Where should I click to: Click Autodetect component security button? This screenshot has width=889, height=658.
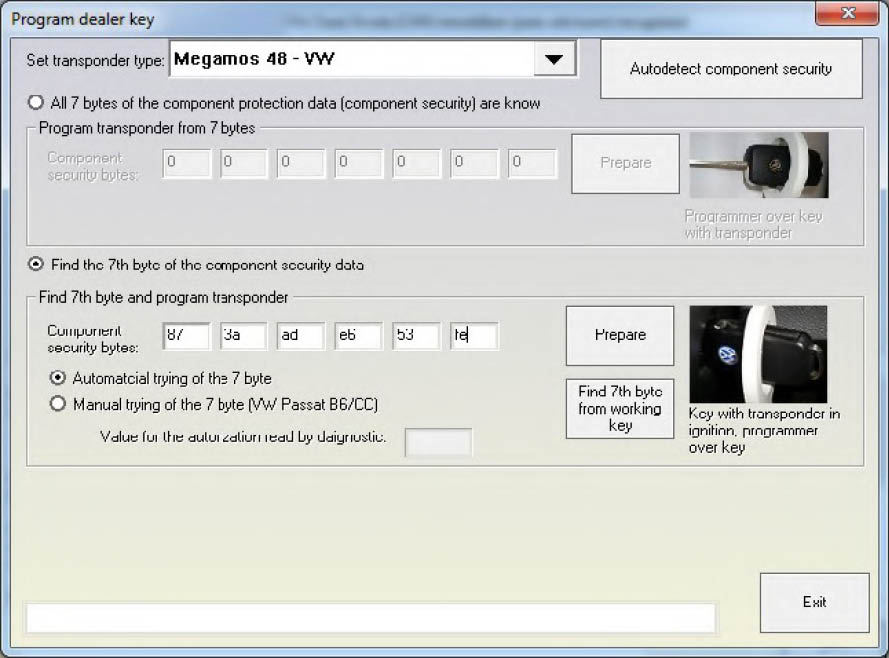tap(730, 69)
